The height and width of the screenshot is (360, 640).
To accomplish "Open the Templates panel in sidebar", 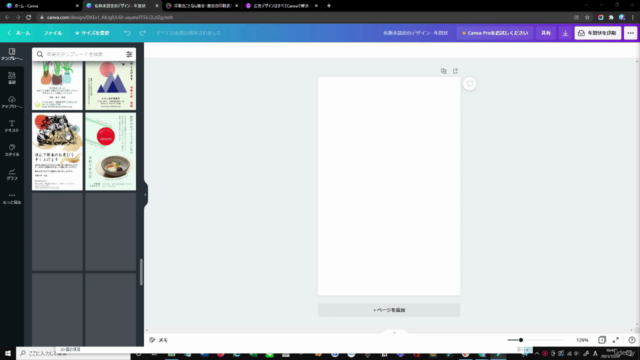I will 12,54.
